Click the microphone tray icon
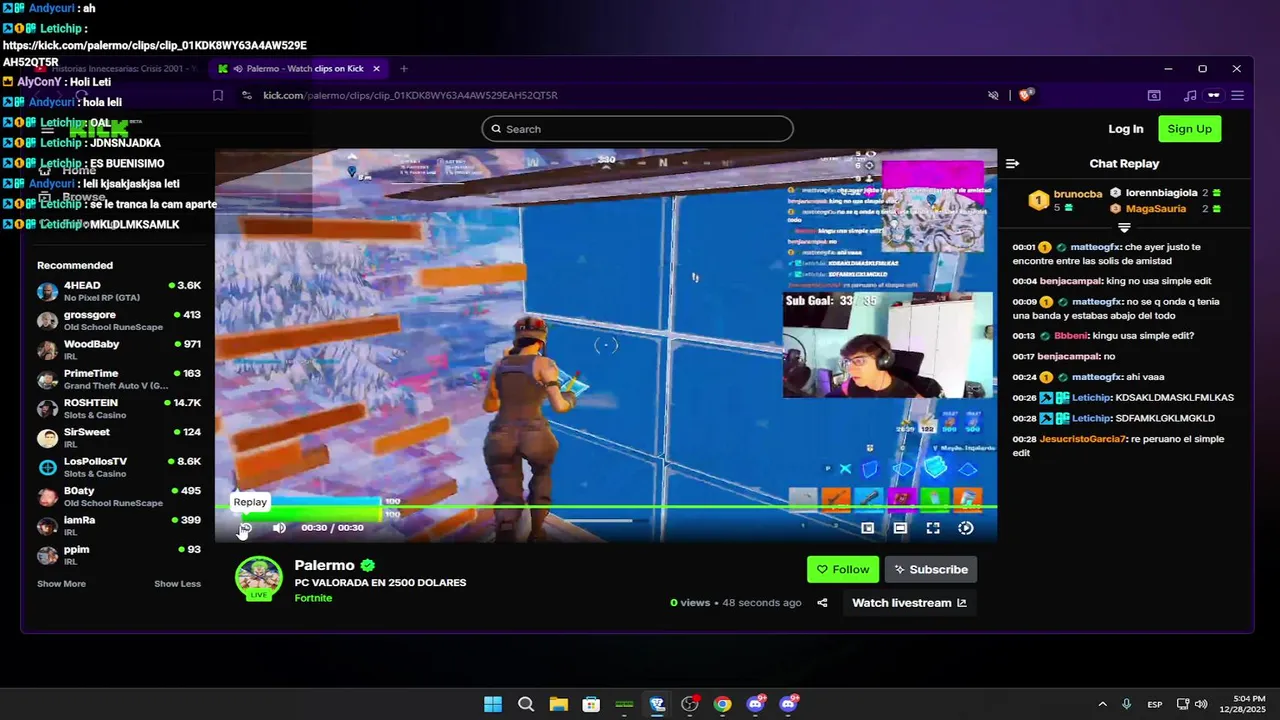Viewport: 1280px width, 720px height. tap(1127, 704)
